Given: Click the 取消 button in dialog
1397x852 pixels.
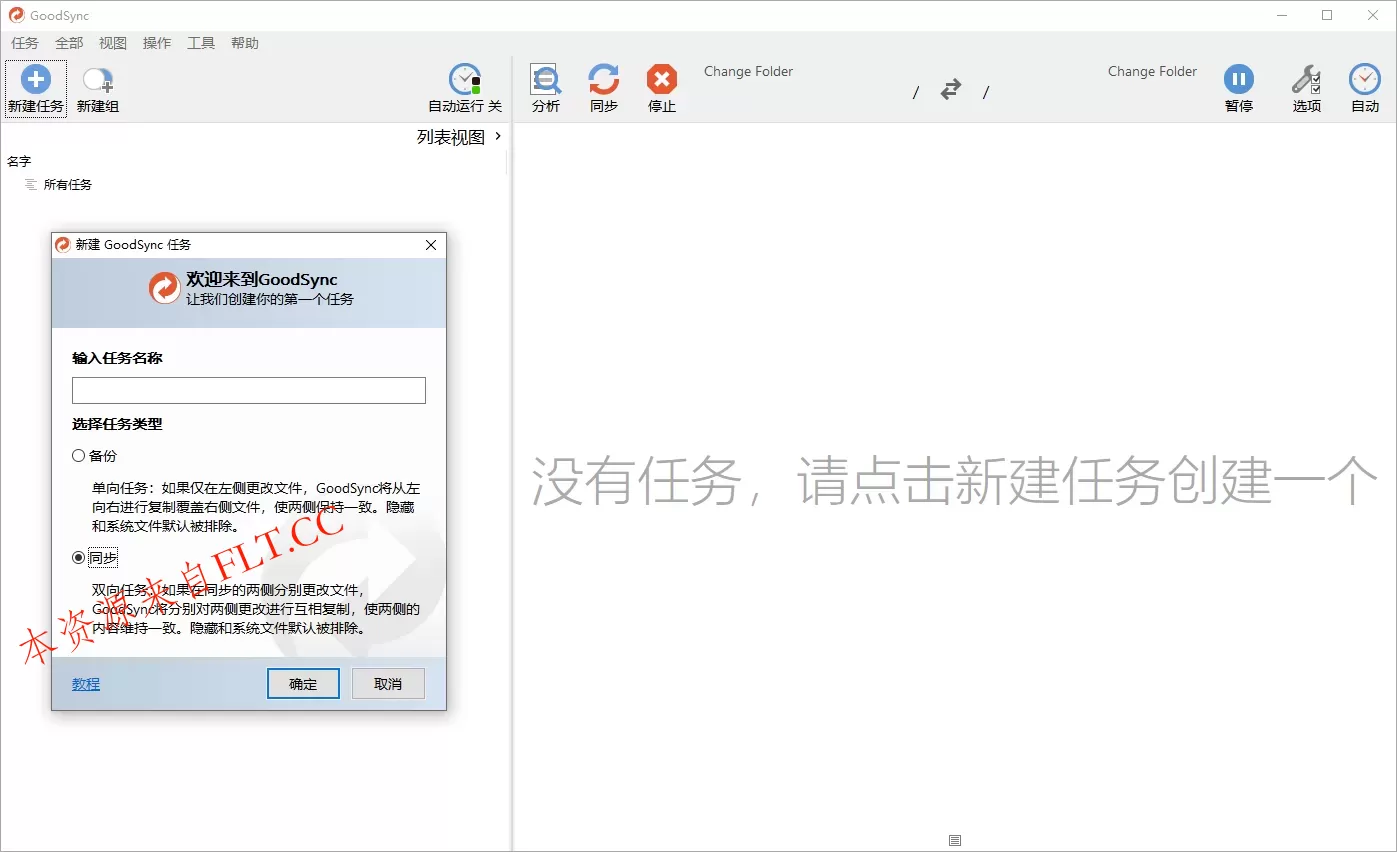Looking at the screenshot, I should coord(388,684).
